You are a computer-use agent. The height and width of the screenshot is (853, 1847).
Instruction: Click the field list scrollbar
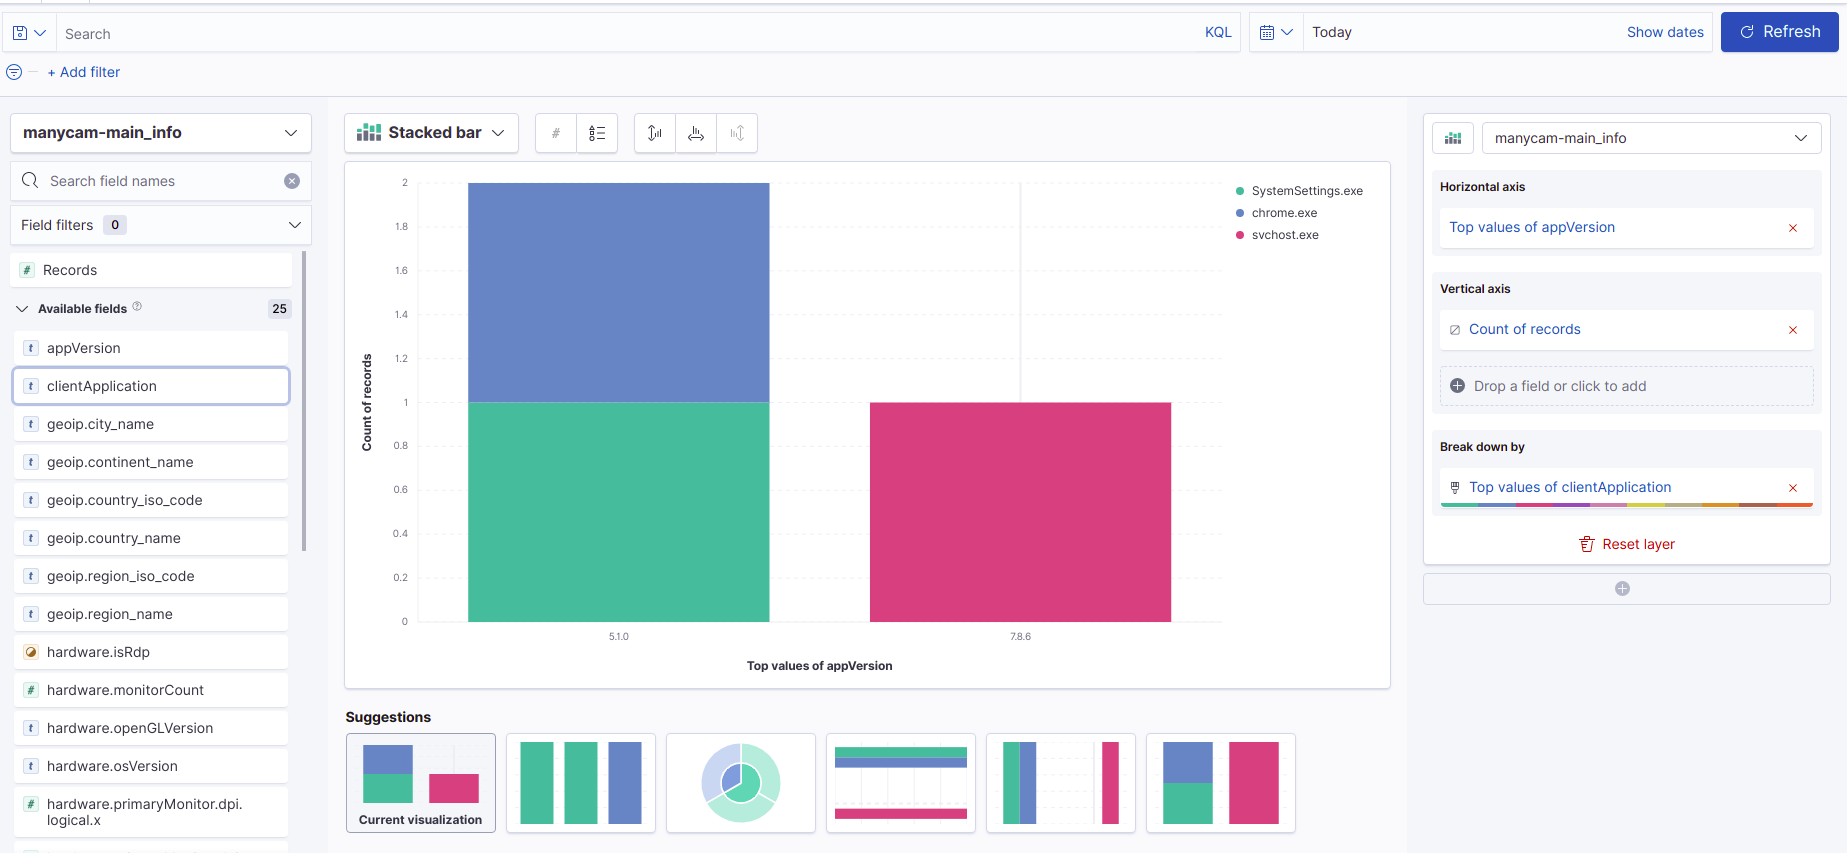[304, 401]
